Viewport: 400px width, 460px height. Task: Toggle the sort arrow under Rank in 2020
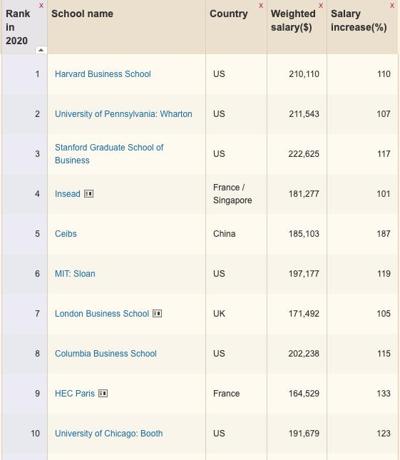pos(41,50)
